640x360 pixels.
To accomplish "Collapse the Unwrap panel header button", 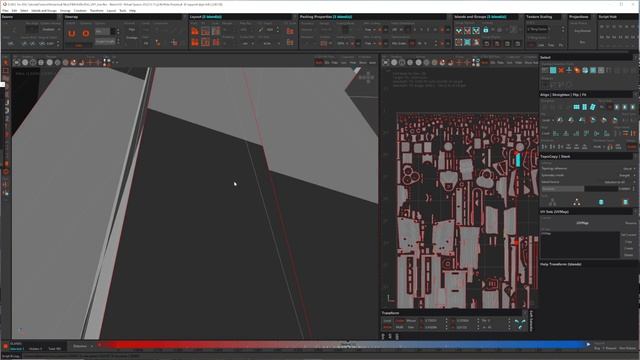I will (184, 17).
